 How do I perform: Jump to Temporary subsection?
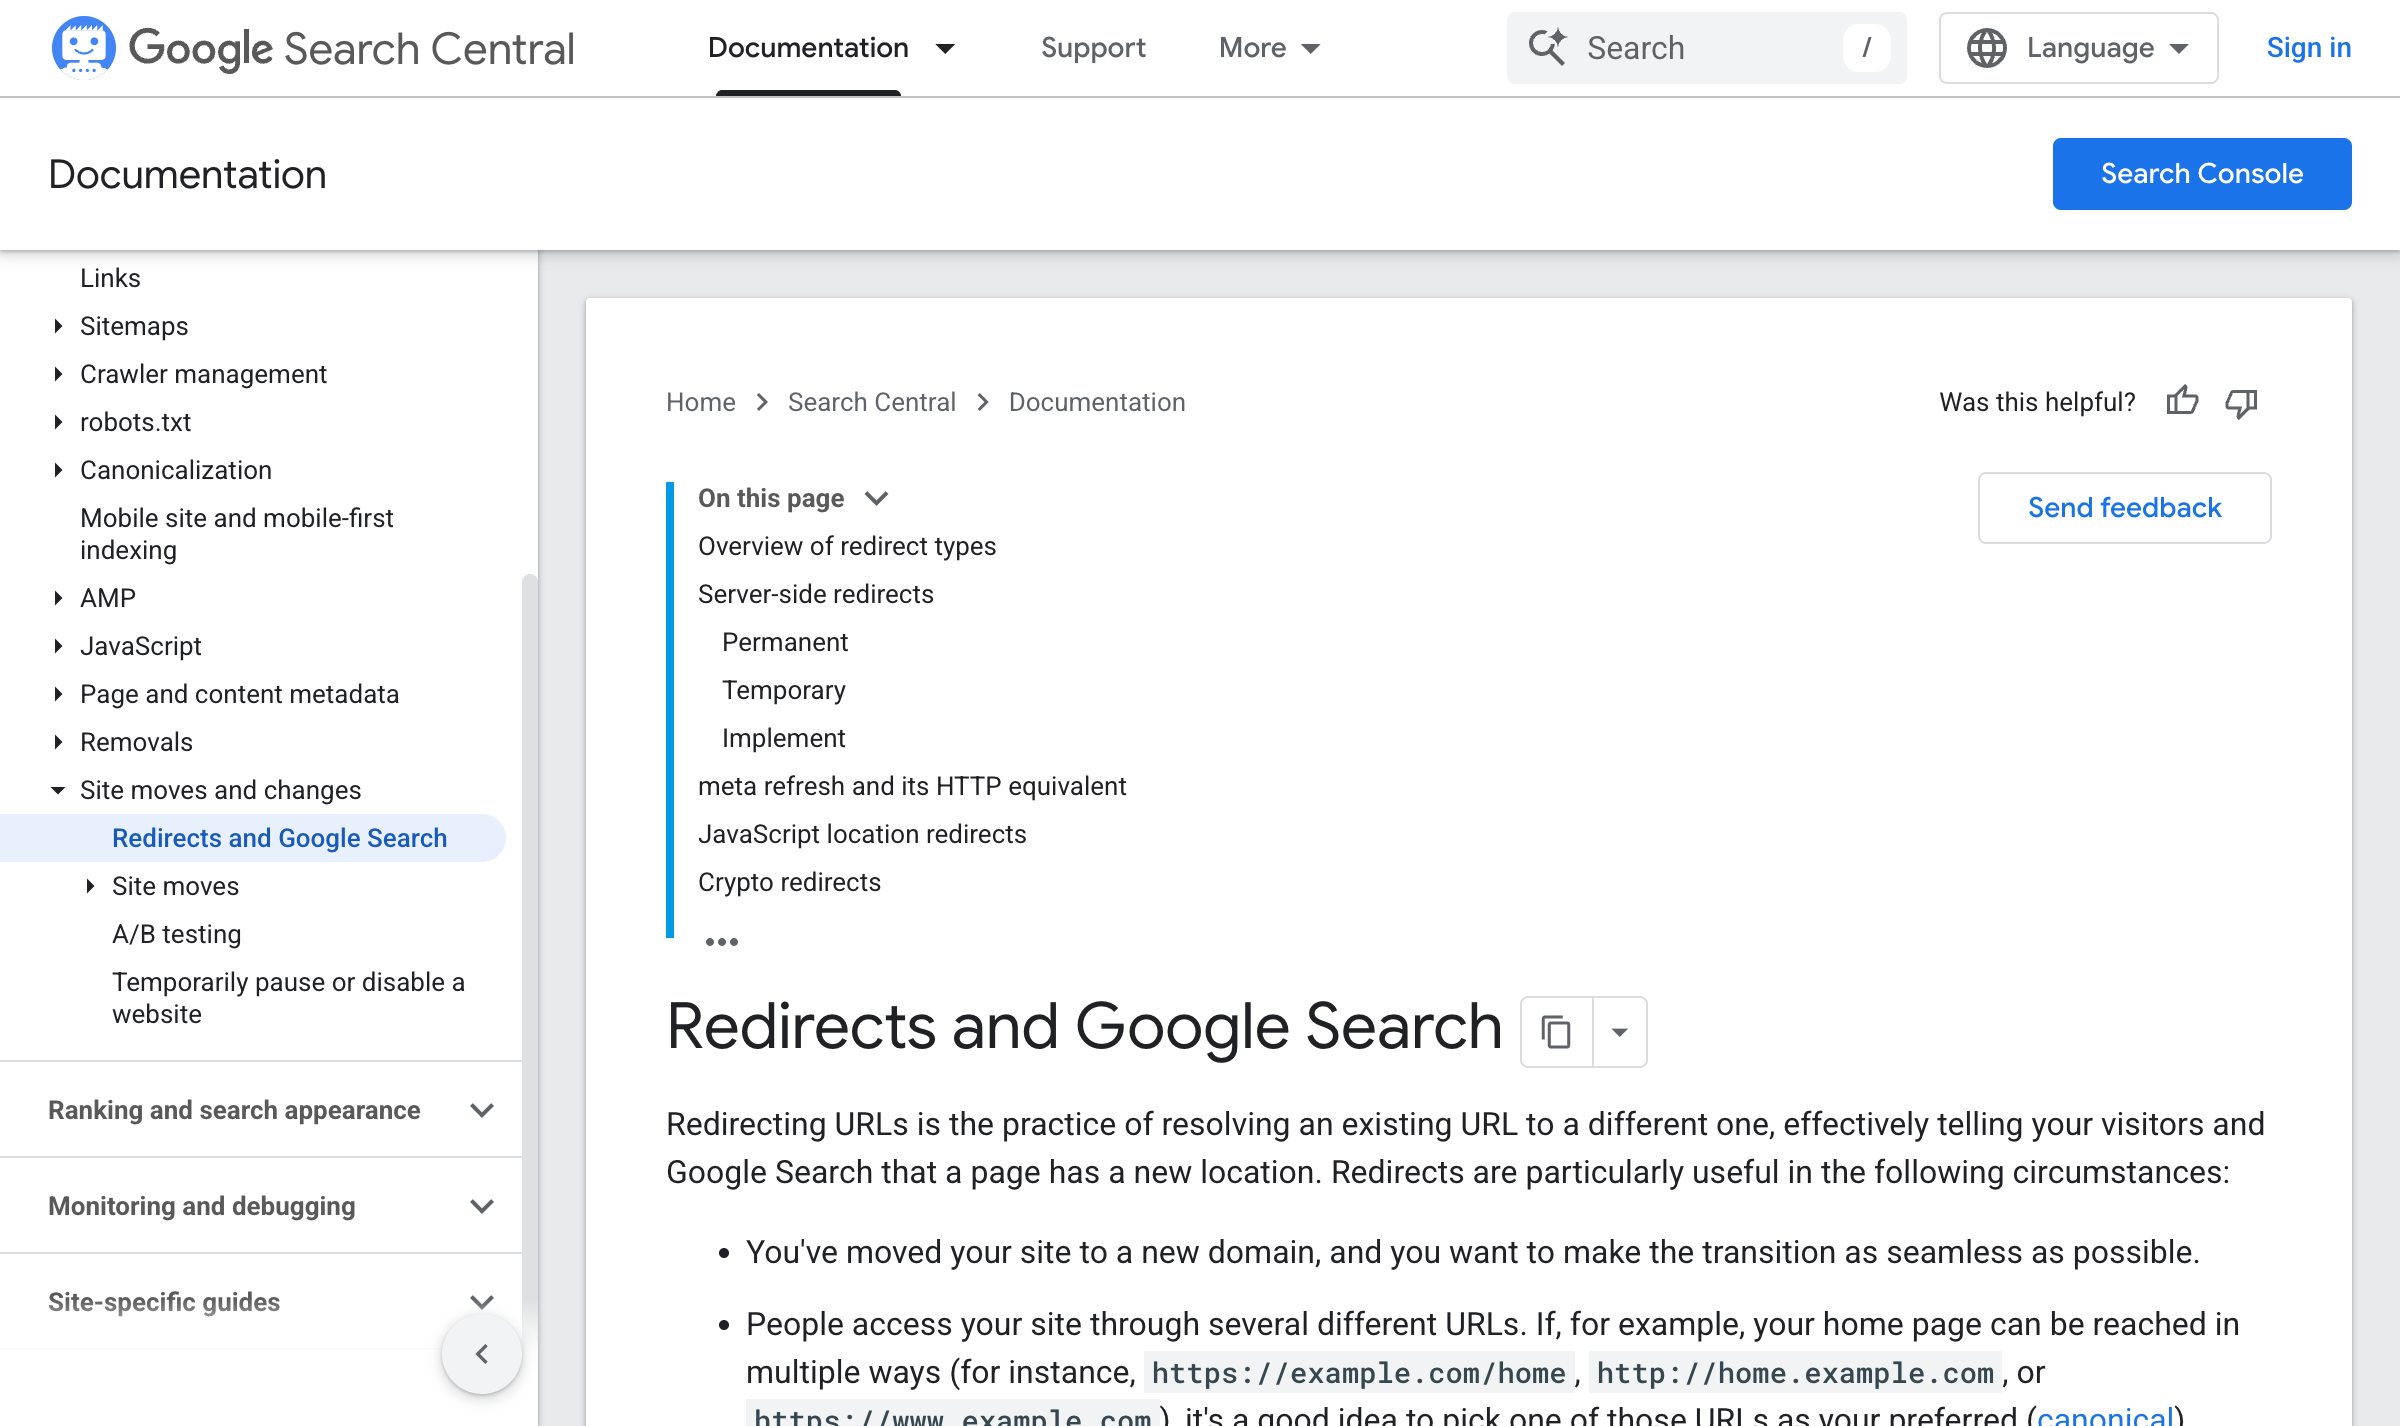tap(784, 690)
